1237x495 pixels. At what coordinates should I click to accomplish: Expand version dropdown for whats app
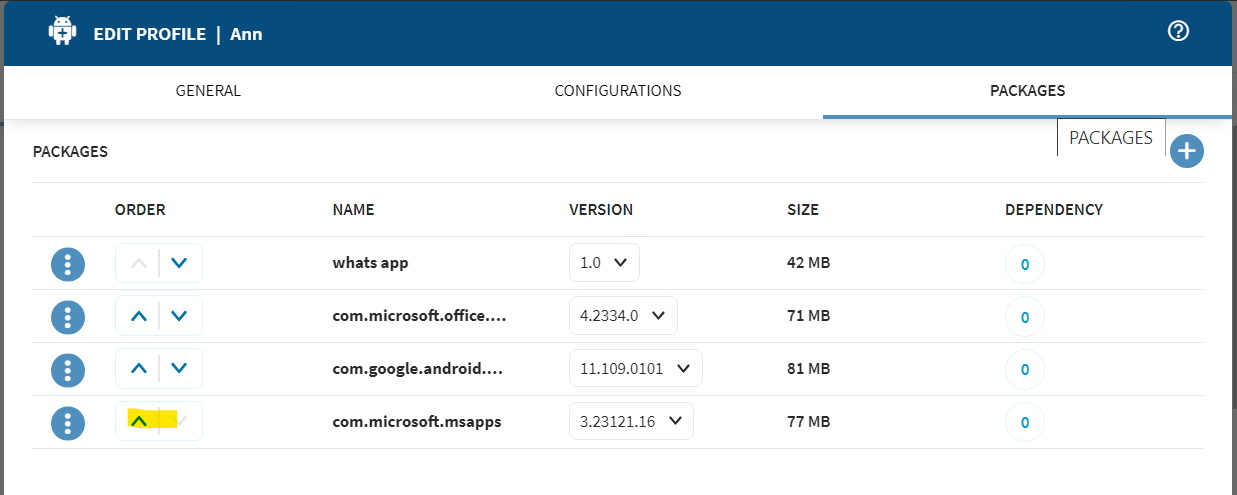pyautogui.click(x=604, y=263)
